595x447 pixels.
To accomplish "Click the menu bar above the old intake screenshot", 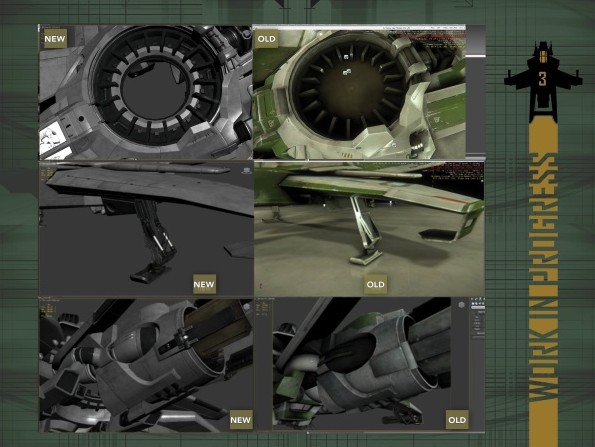I will coord(359,28).
